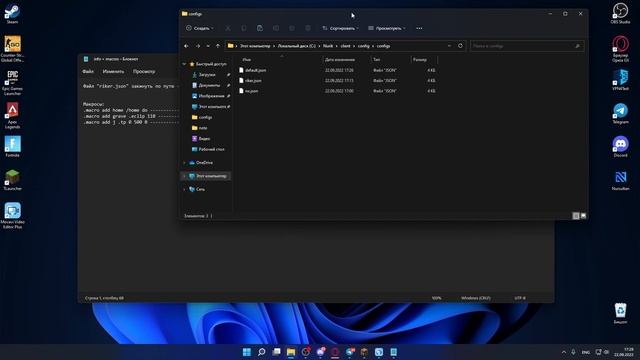Select the third json file in list
The width and height of the screenshot is (640, 360).
(x=251, y=91)
